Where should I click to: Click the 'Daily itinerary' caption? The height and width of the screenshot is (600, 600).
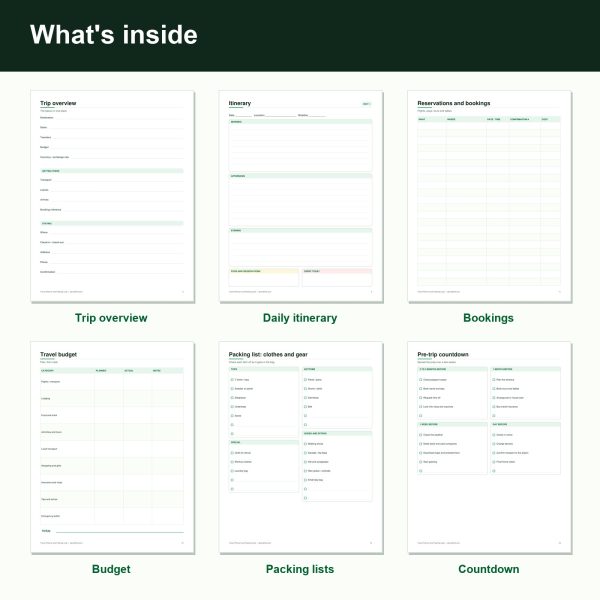(x=300, y=318)
